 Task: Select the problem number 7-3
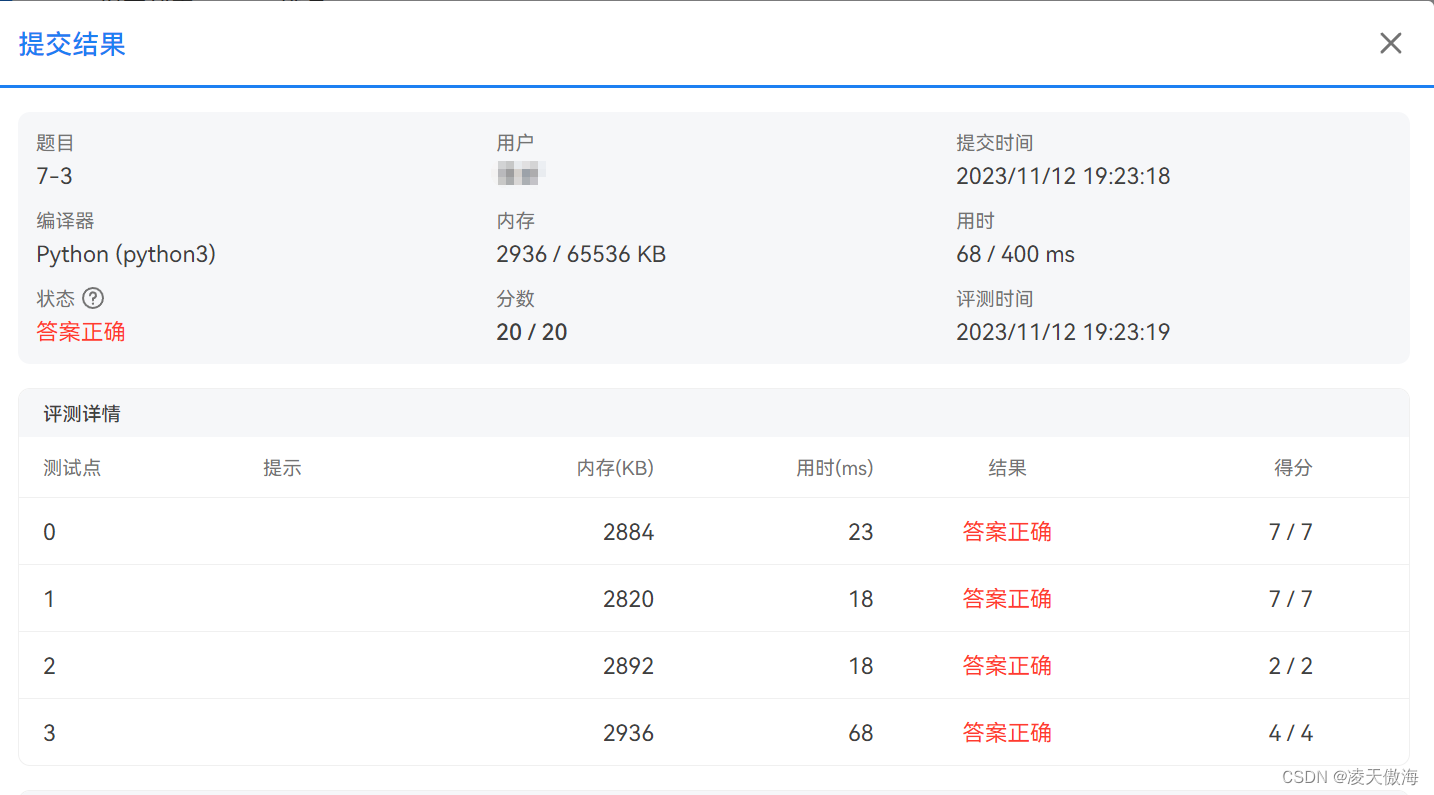[54, 176]
